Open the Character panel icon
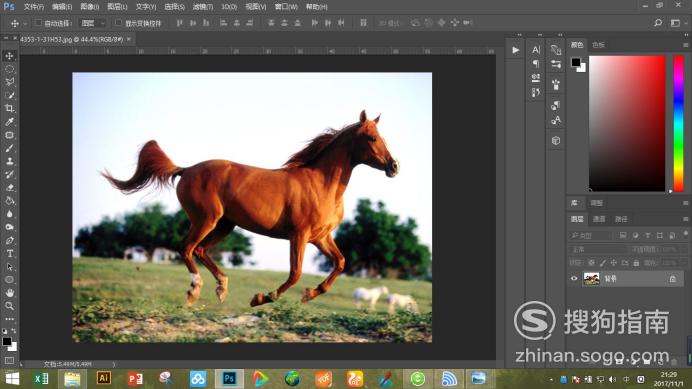The image size is (692, 389). point(536,50)
